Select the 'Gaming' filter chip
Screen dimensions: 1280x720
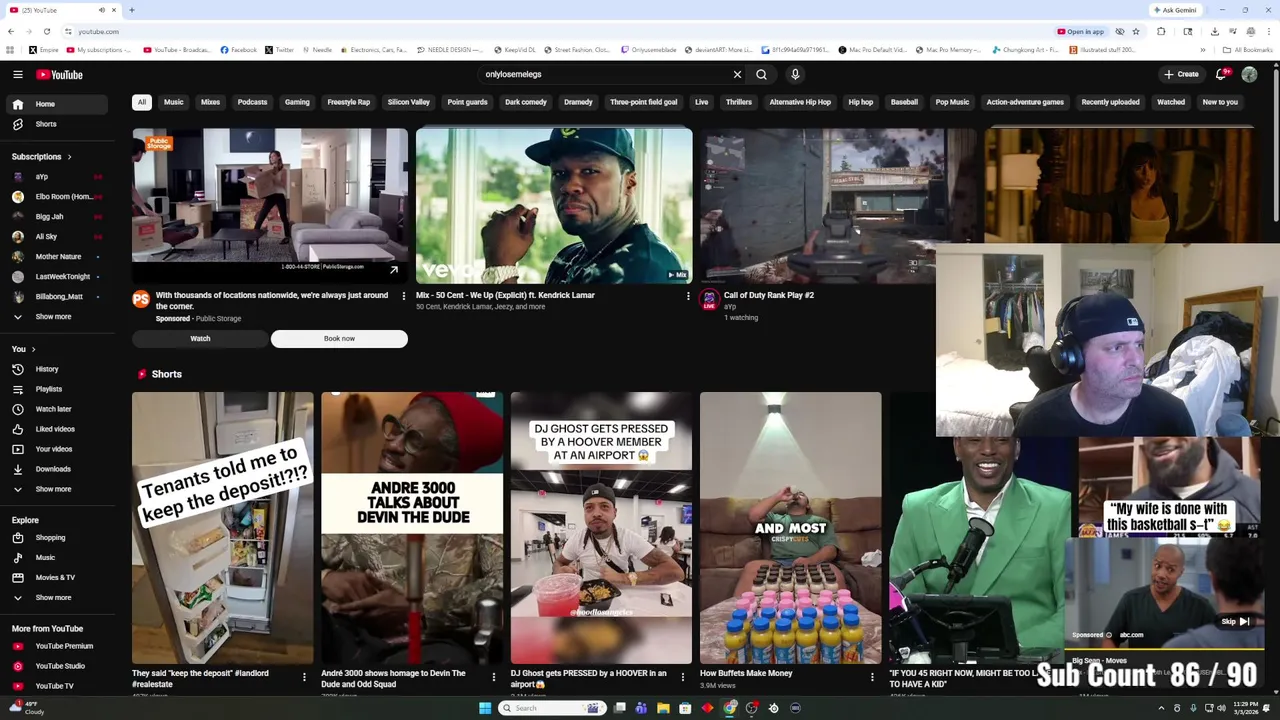[297, 102]
